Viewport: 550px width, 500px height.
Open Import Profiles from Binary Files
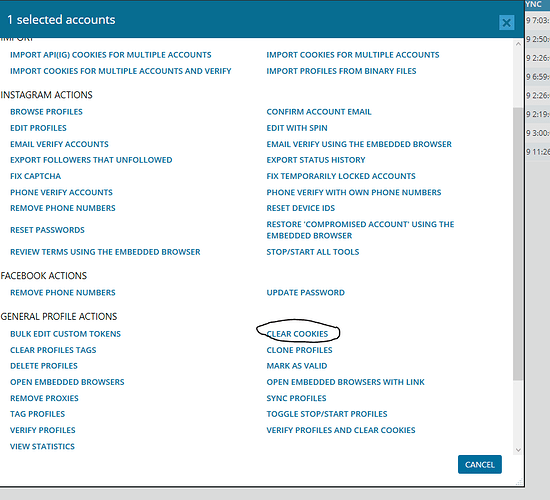[x=341, y=71]
